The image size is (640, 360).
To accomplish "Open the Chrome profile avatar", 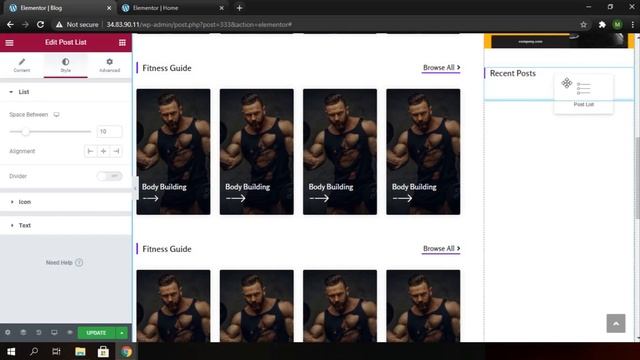I will [x=618, y=24].
